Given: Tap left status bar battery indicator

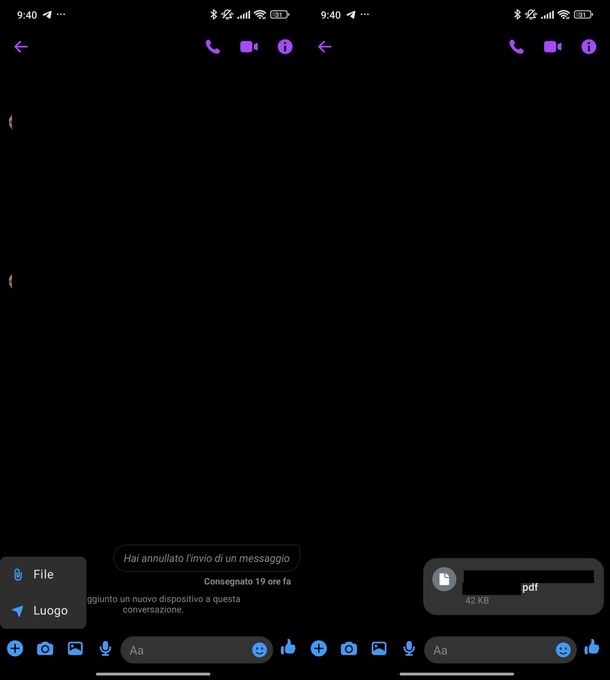Looking at the screenshot, I should click(279, 15).
